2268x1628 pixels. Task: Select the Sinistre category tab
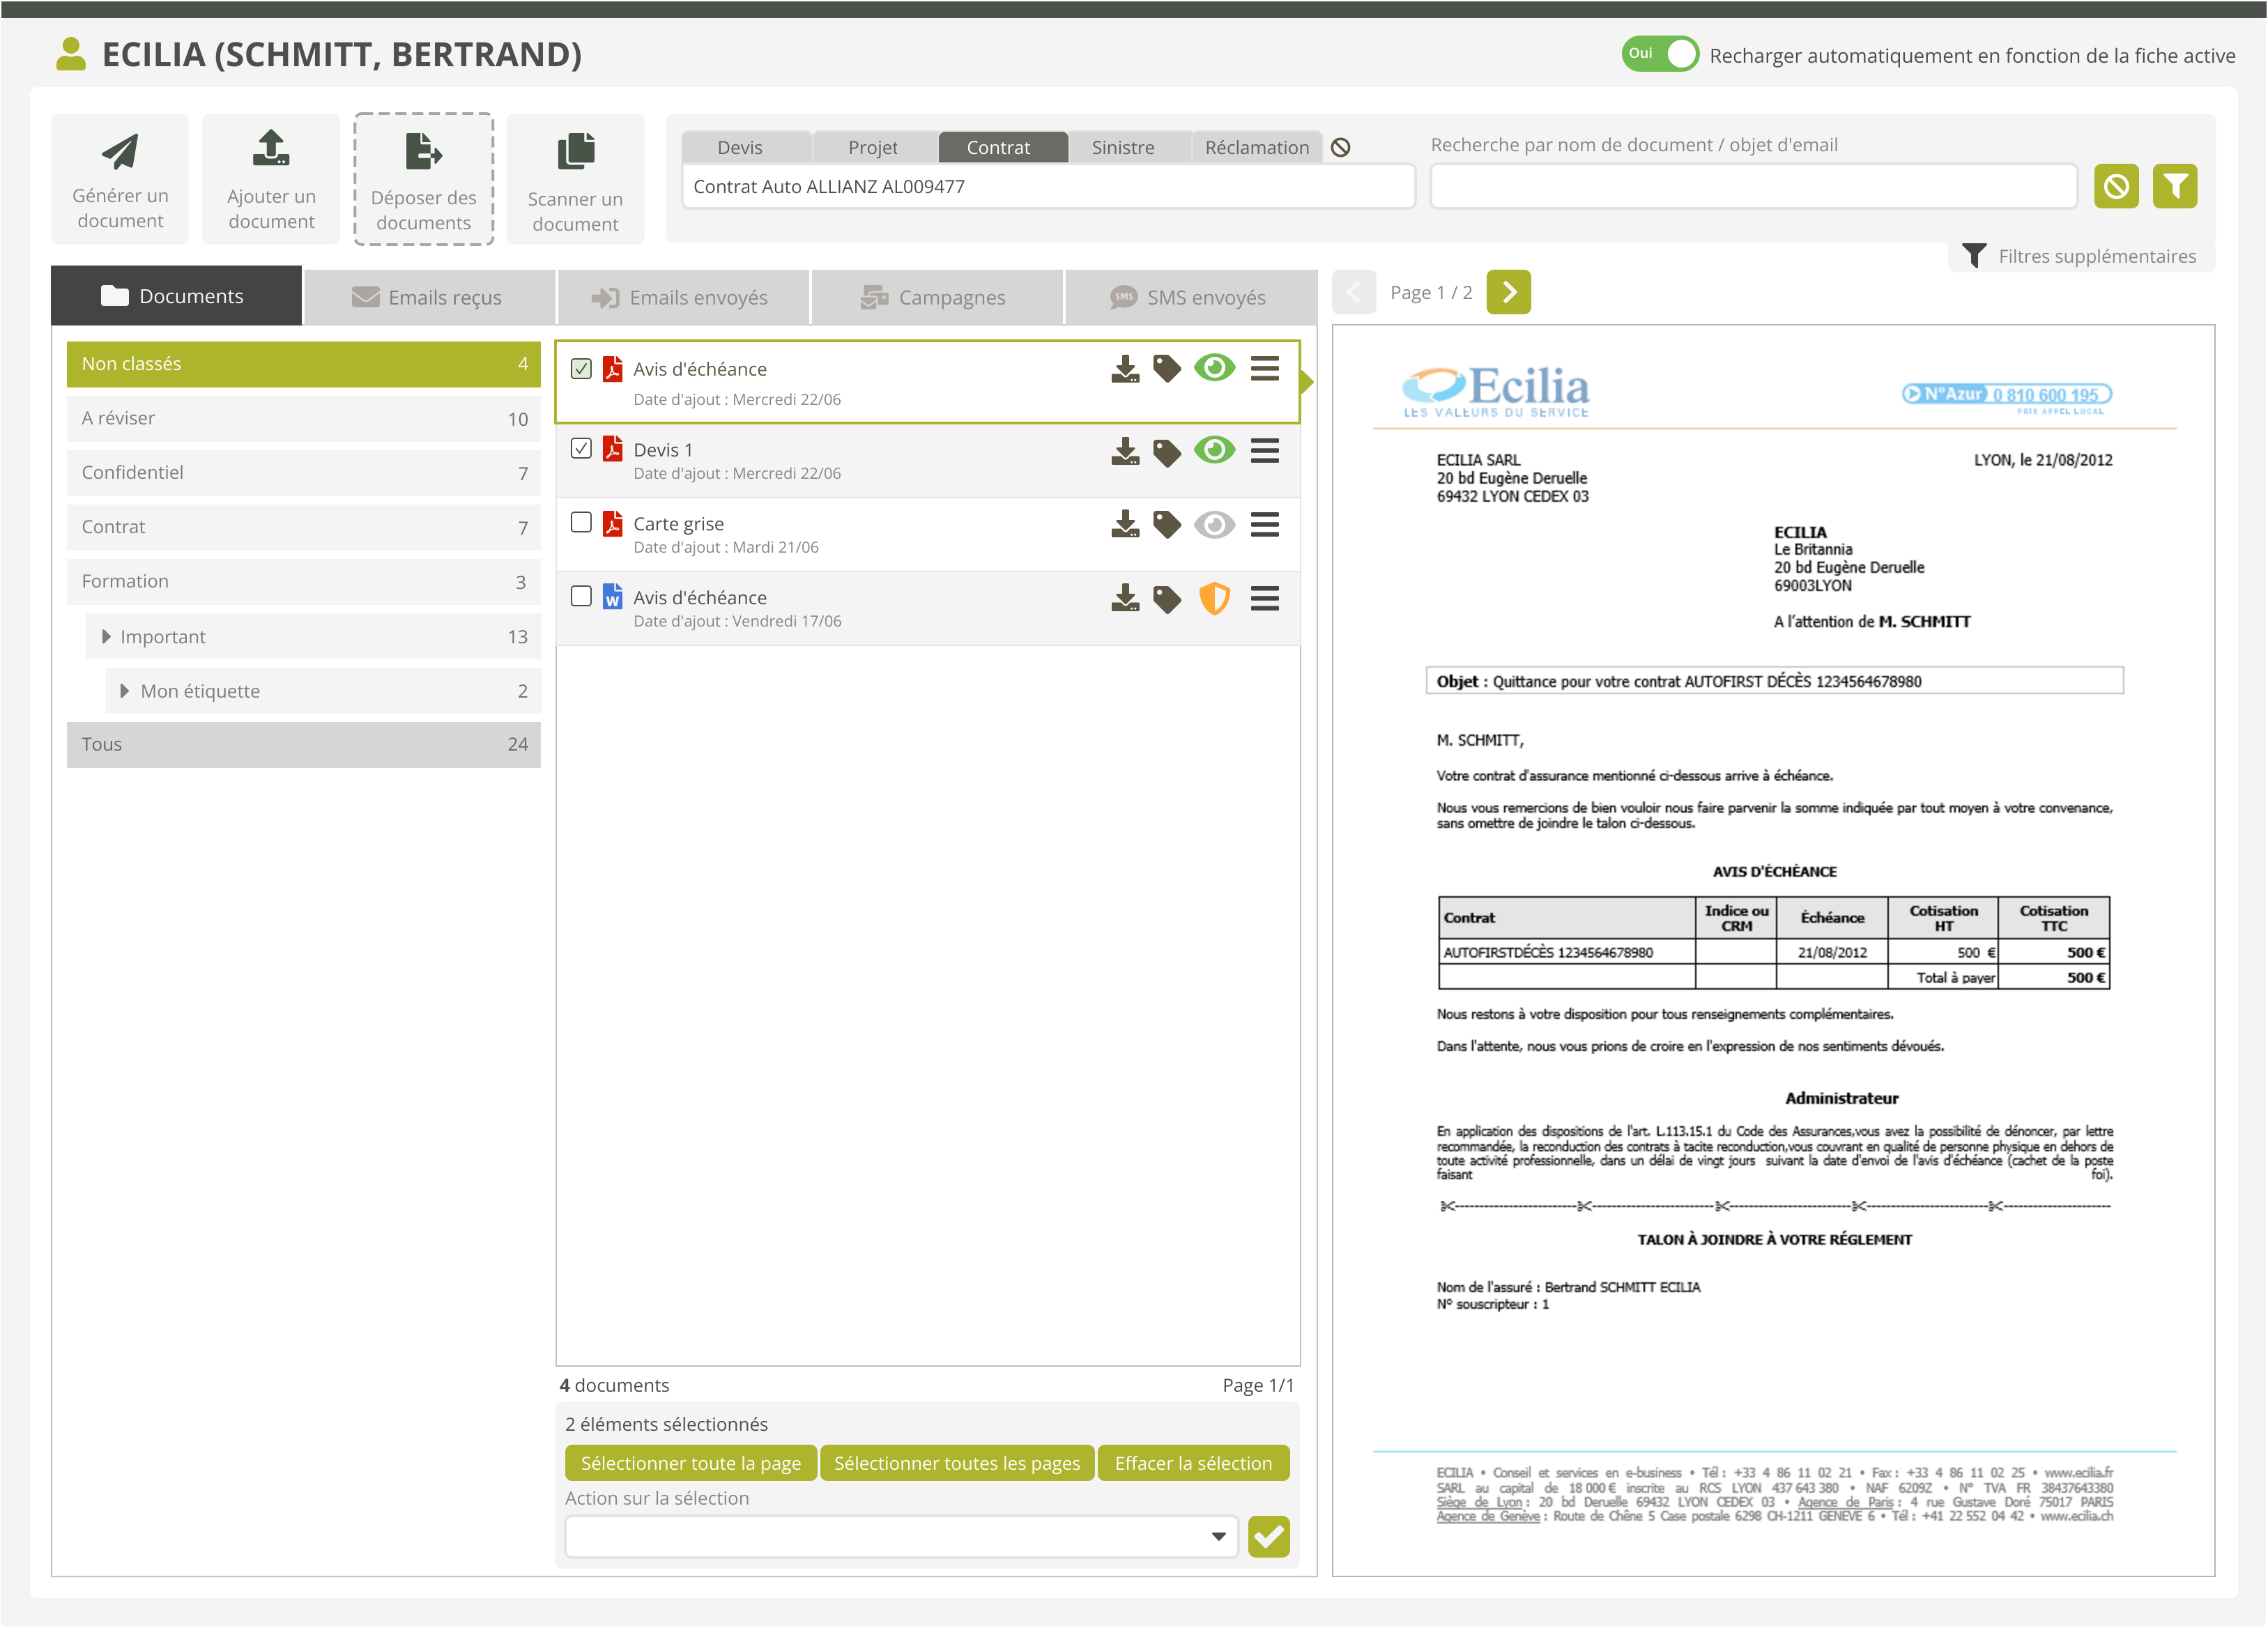click(1122, 147)
